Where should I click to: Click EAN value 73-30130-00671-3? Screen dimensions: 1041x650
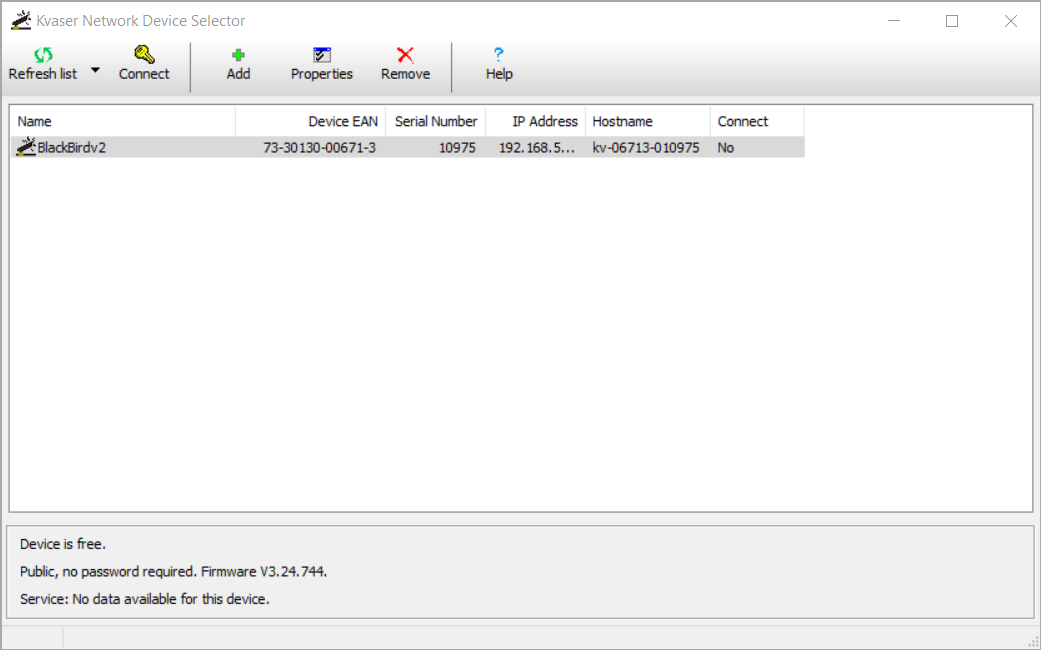click(319, 147)
